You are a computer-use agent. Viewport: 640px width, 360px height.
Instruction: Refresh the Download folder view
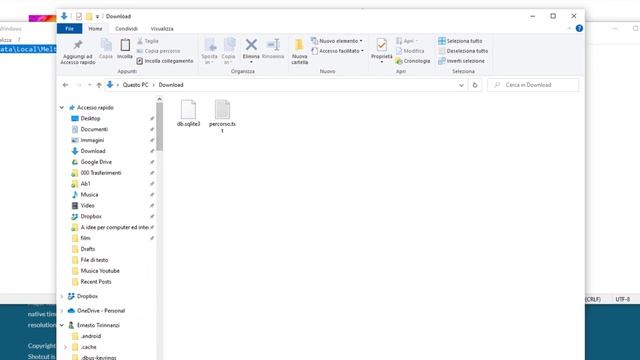[x=475, y=85]
